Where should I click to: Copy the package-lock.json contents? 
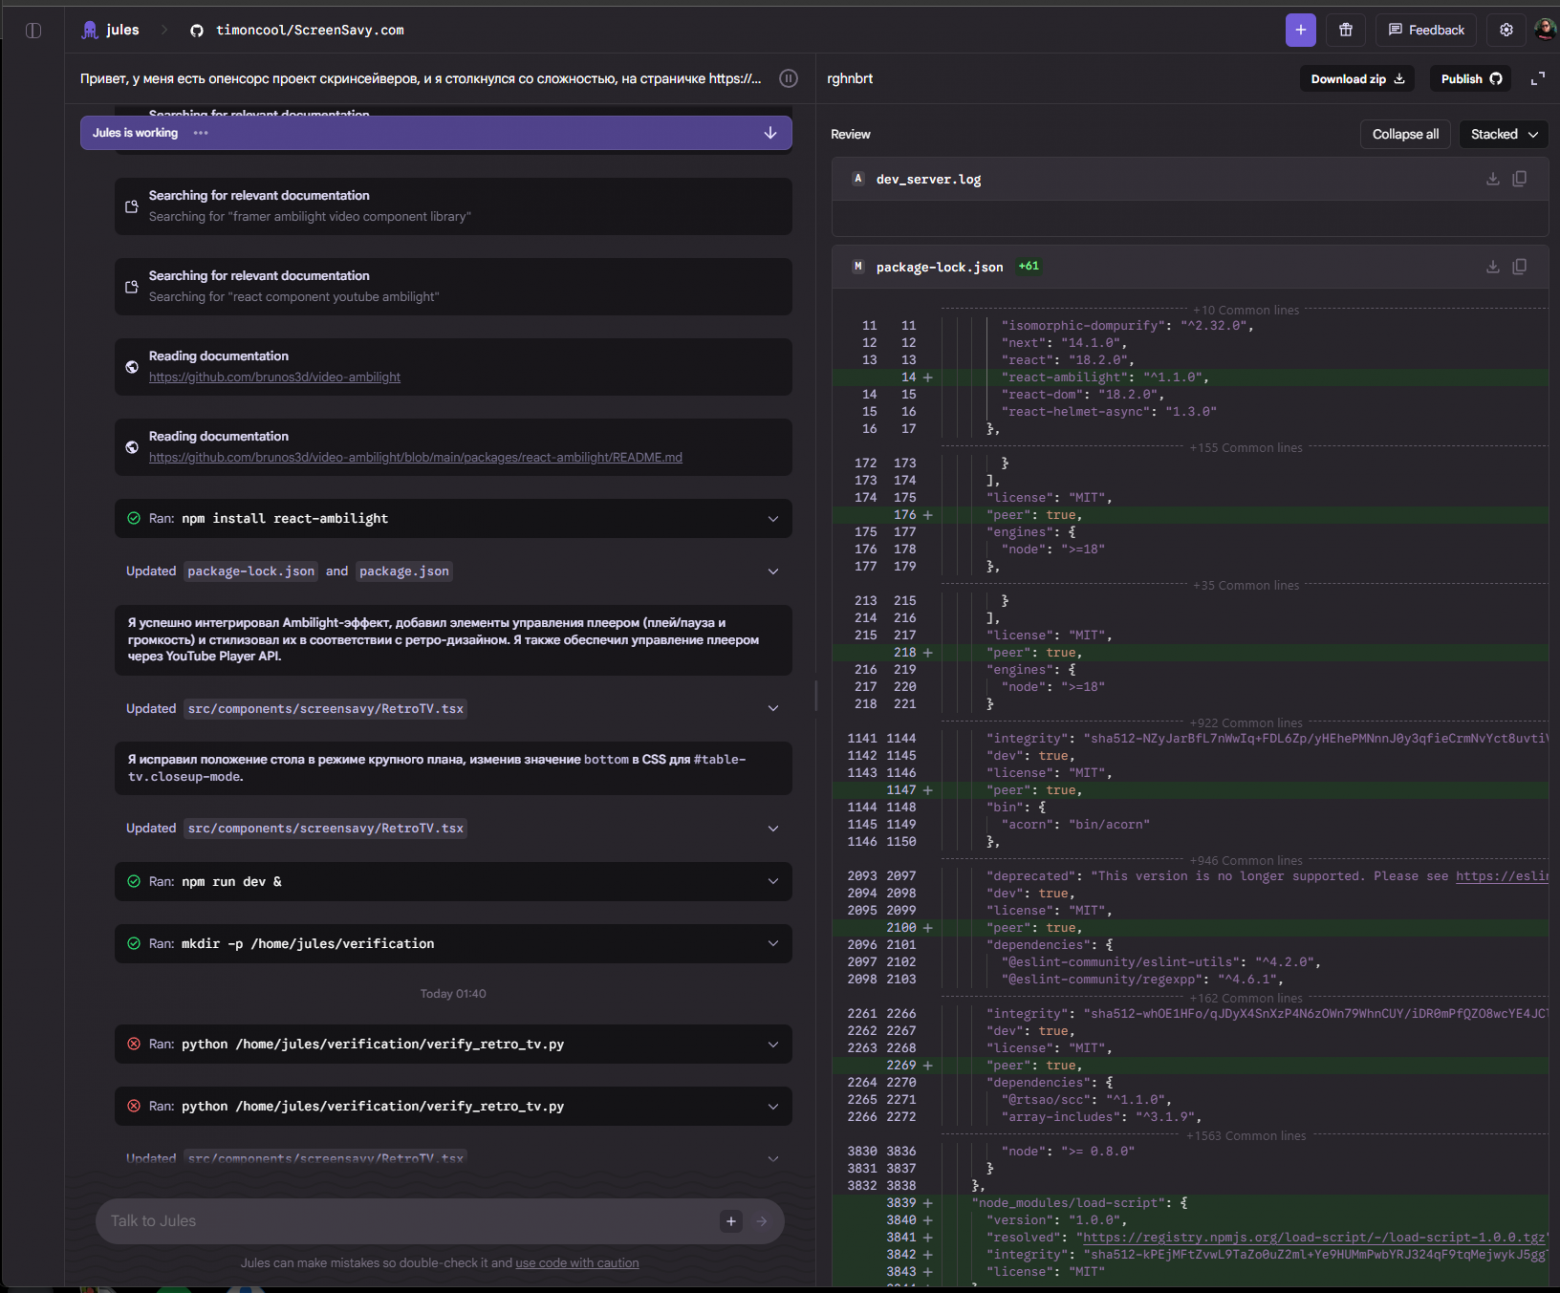pos(1519,267)
